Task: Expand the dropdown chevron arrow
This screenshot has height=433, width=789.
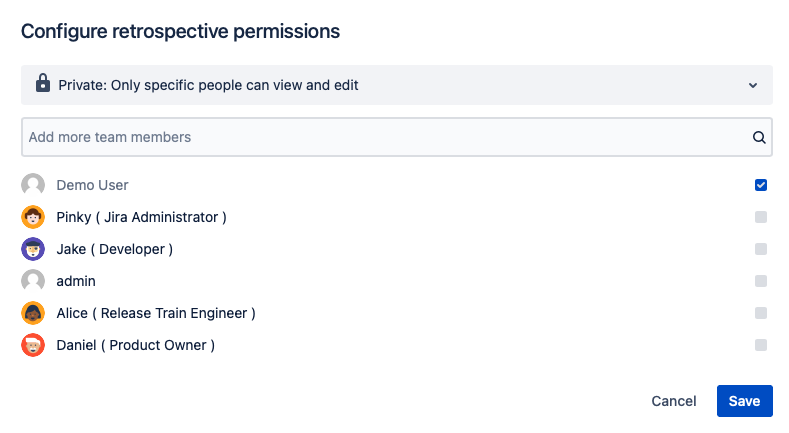Action: [753, 86]
